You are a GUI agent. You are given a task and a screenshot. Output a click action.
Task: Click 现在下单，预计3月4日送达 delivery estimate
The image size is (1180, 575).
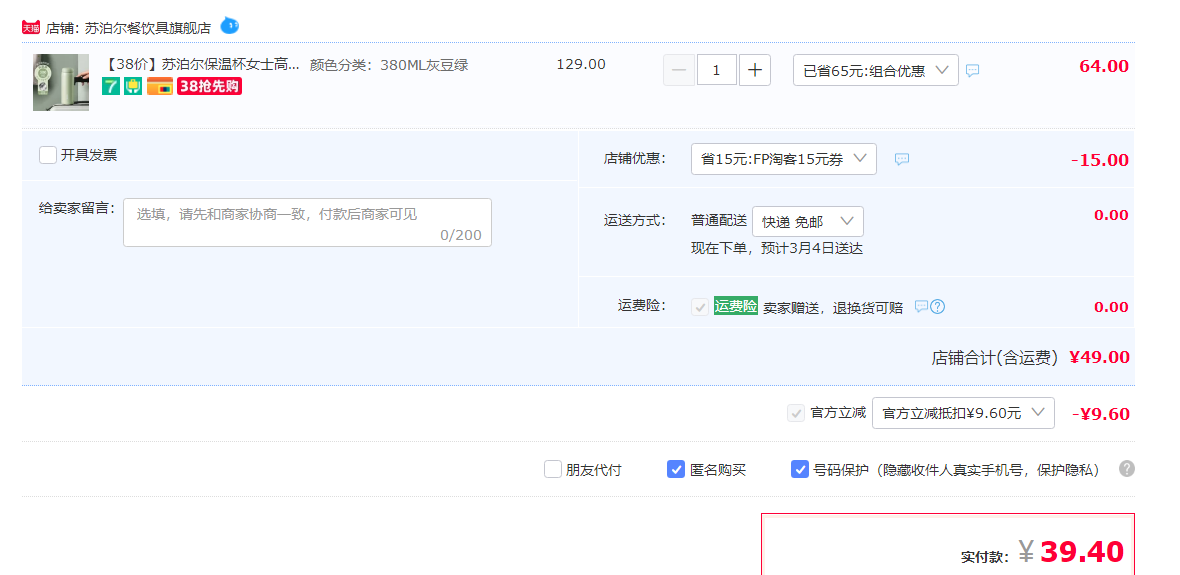point(777,248)
